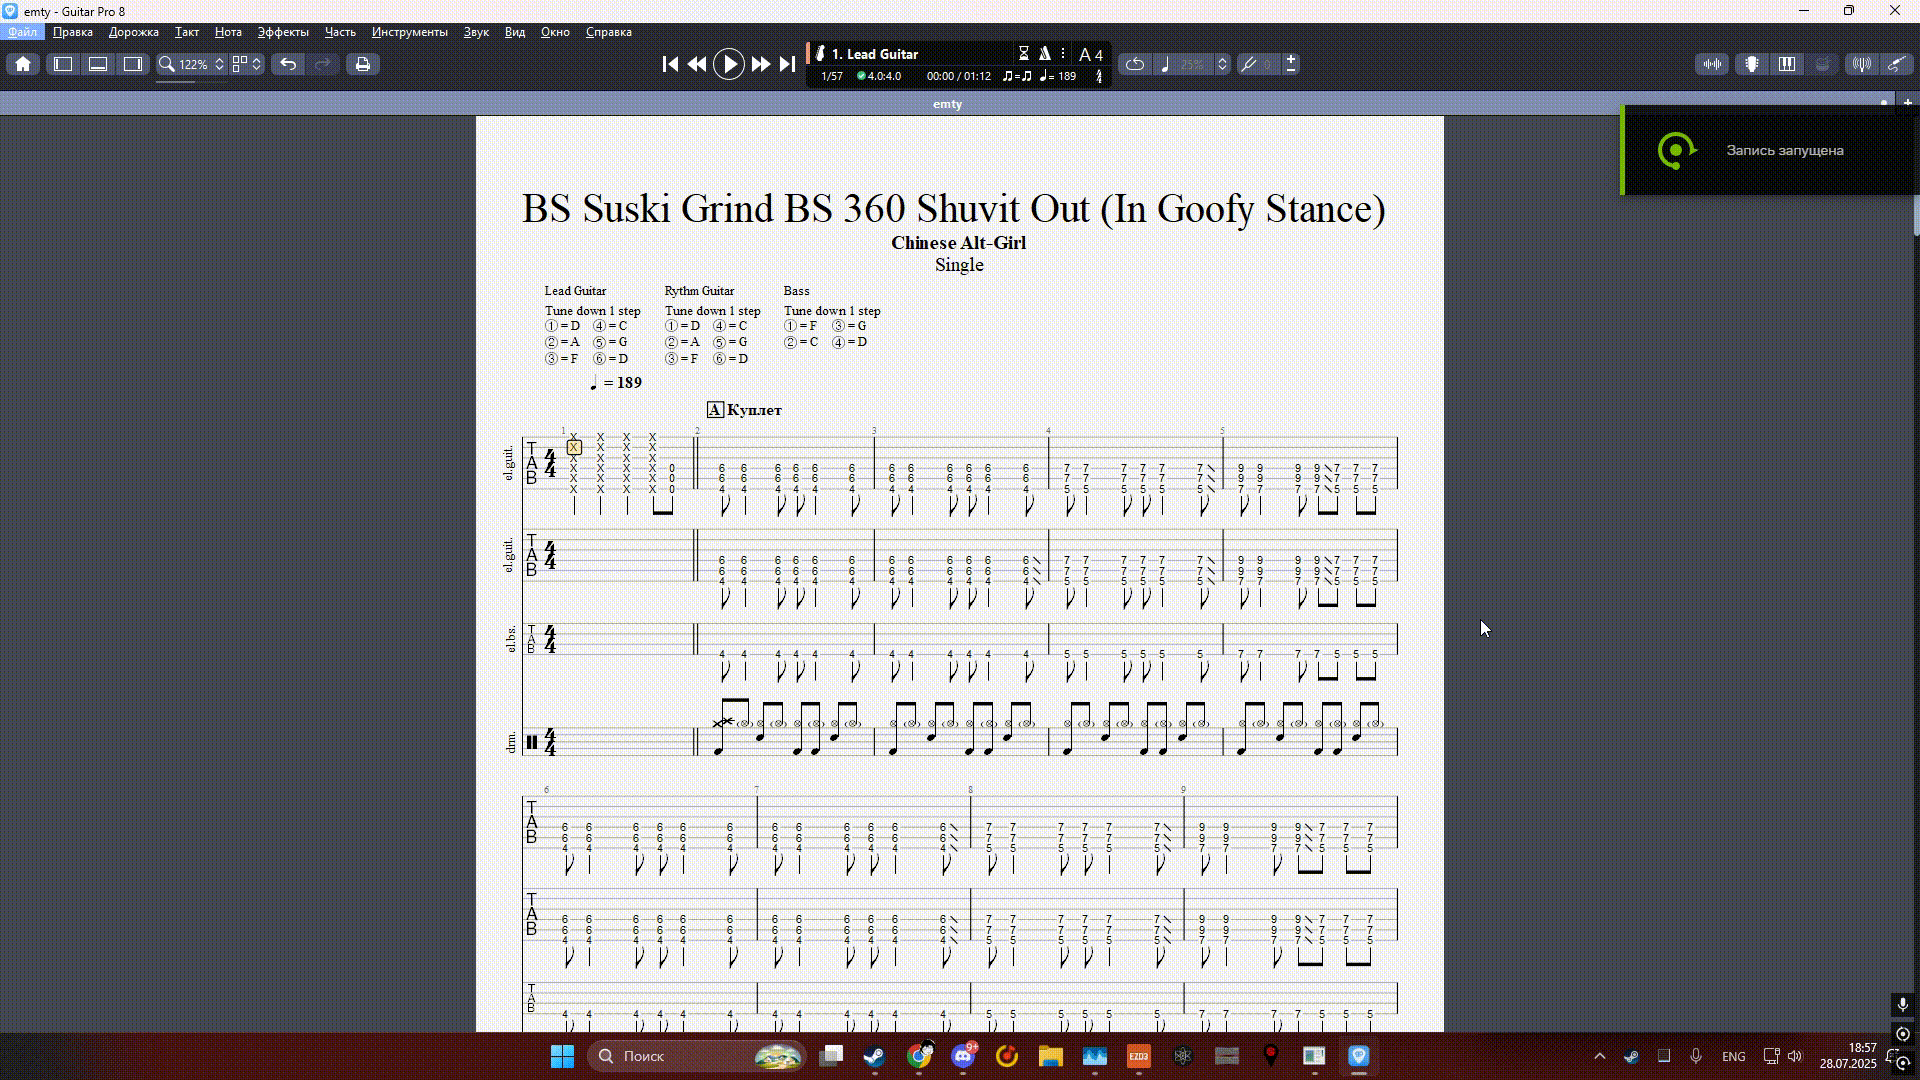Open the Инструменты menu

coord(409,32)
